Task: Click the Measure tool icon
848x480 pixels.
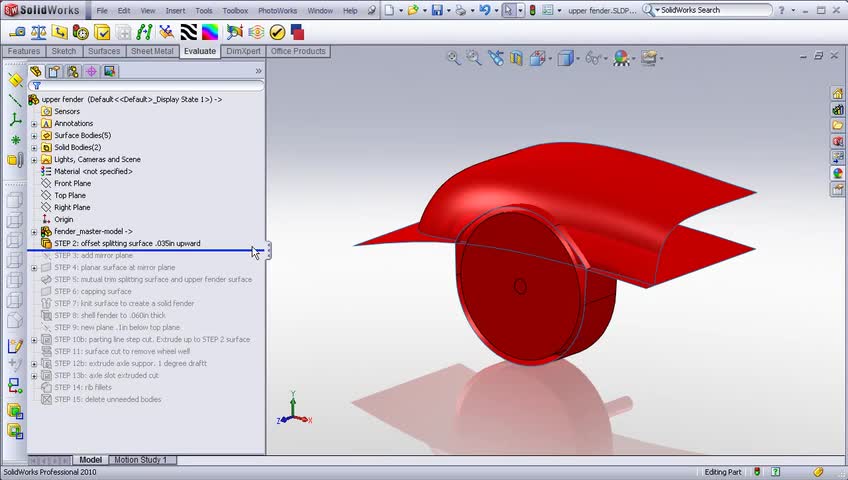Action: [x=16, y=32]
